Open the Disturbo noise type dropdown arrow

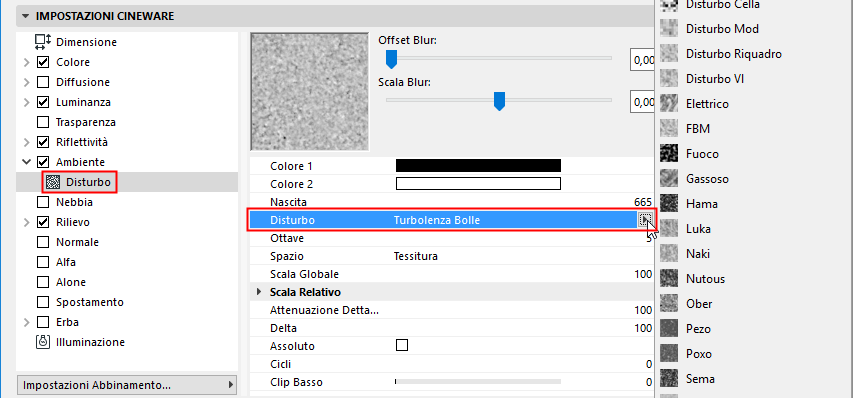pyautogui.click(x=646, y=220)
